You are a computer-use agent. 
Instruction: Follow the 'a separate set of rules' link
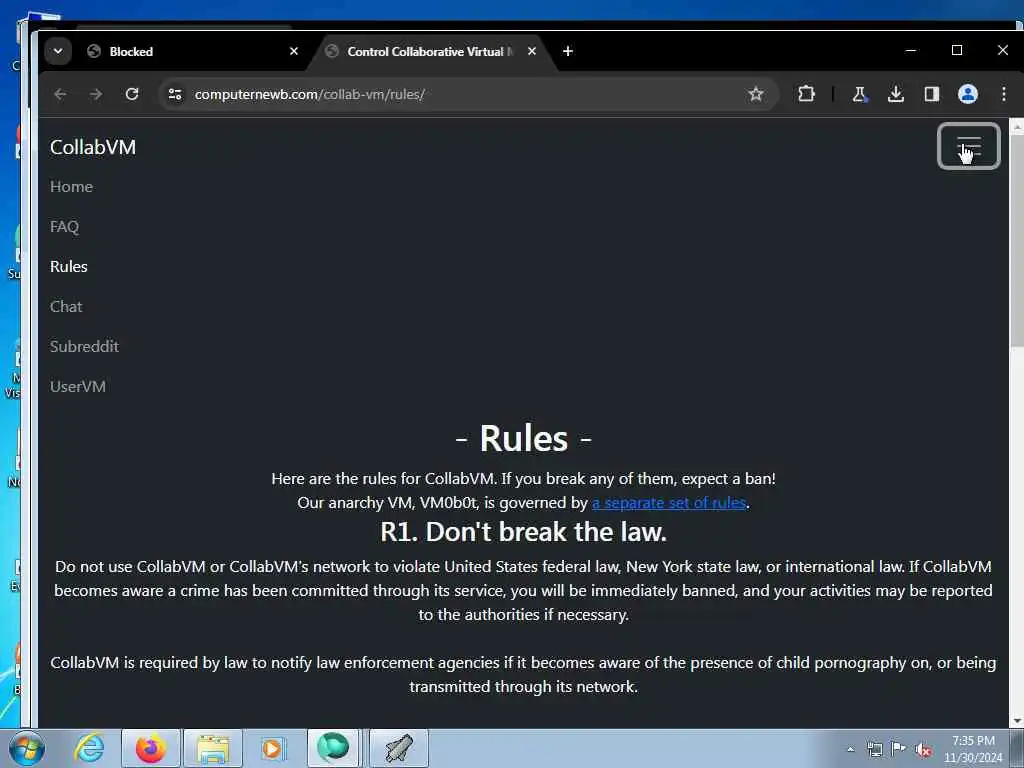(x=669, y=503)
